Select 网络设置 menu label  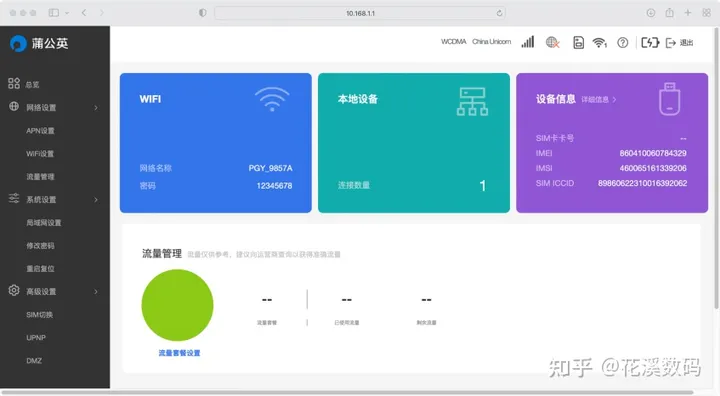(x=41, y=107)
